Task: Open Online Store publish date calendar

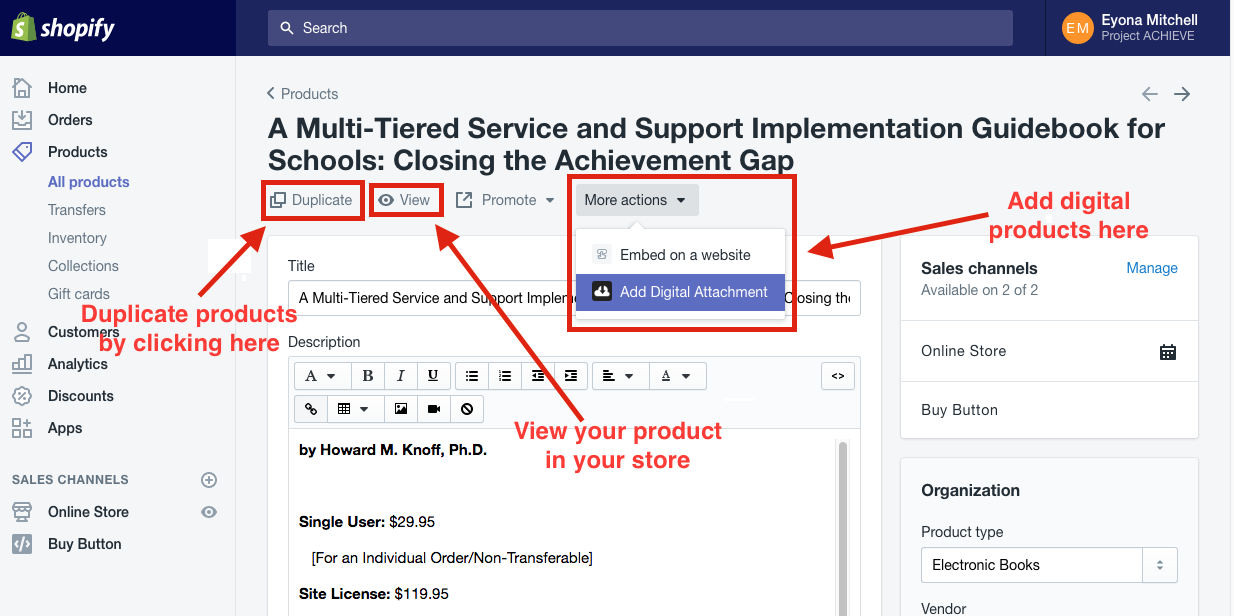Action: click(x=1167, y=352)
